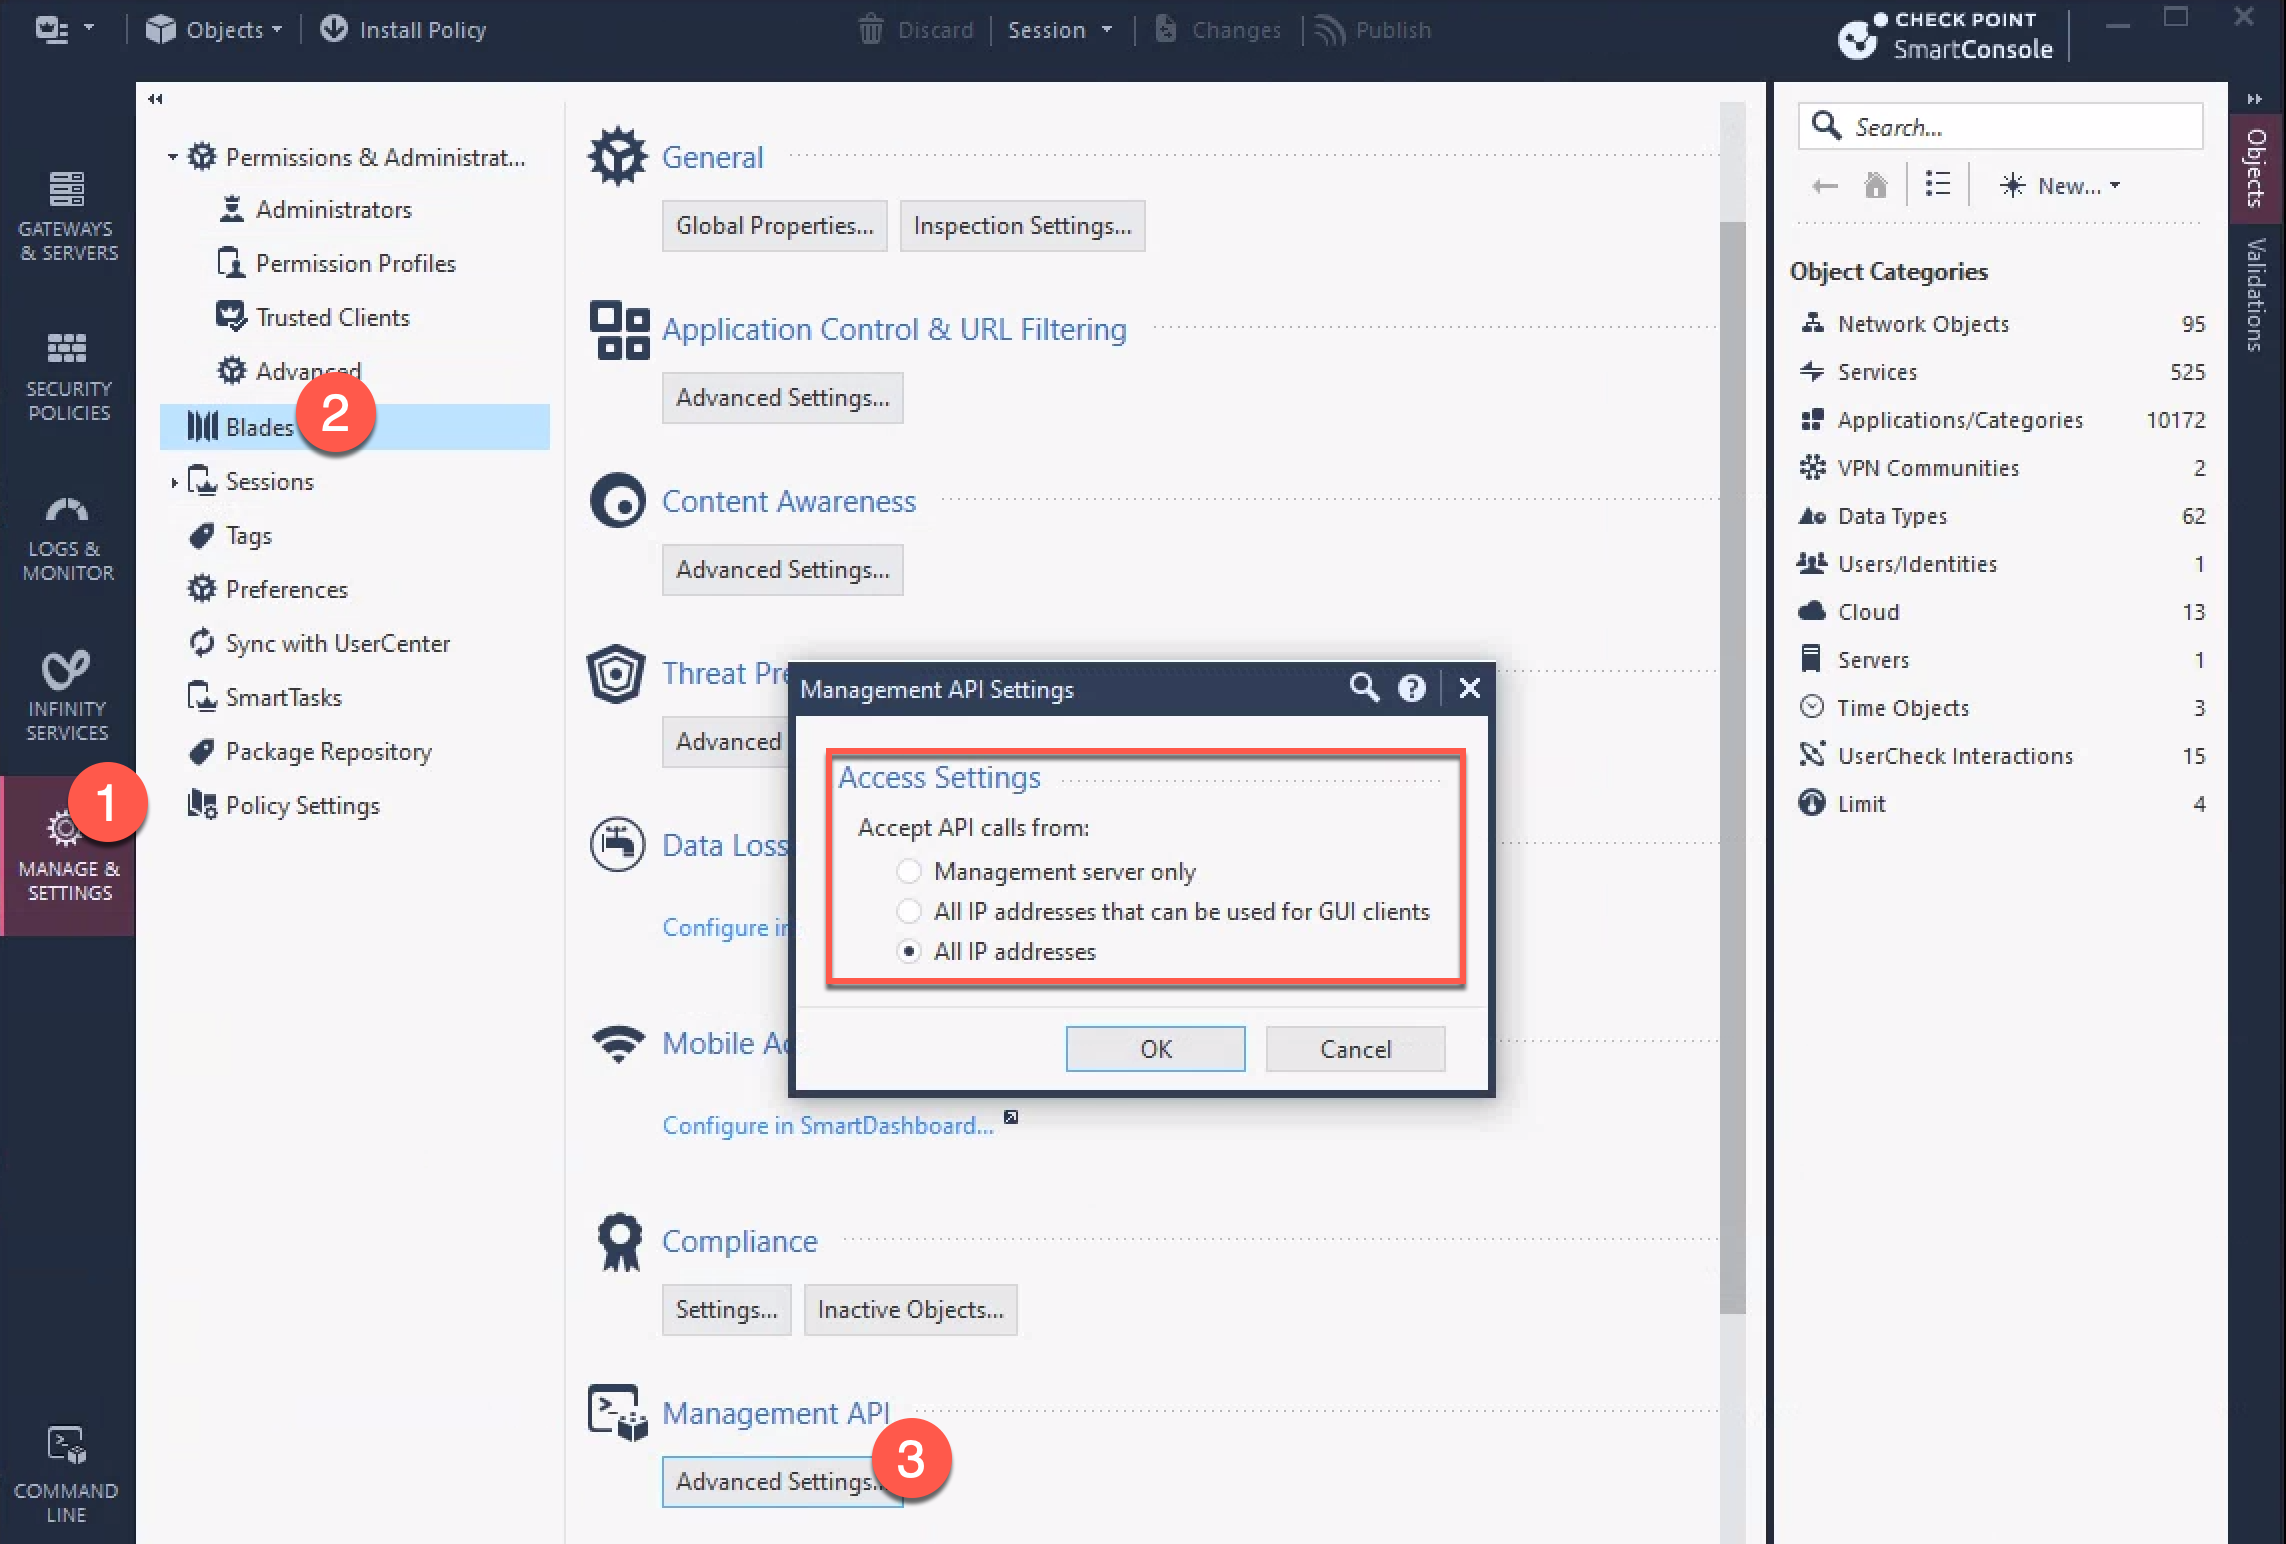Image resolution: width=2286 pixels, height=1544 pixels.
Task: Close the Management API Settings dialog
Action: click(x=1469, y=688)
